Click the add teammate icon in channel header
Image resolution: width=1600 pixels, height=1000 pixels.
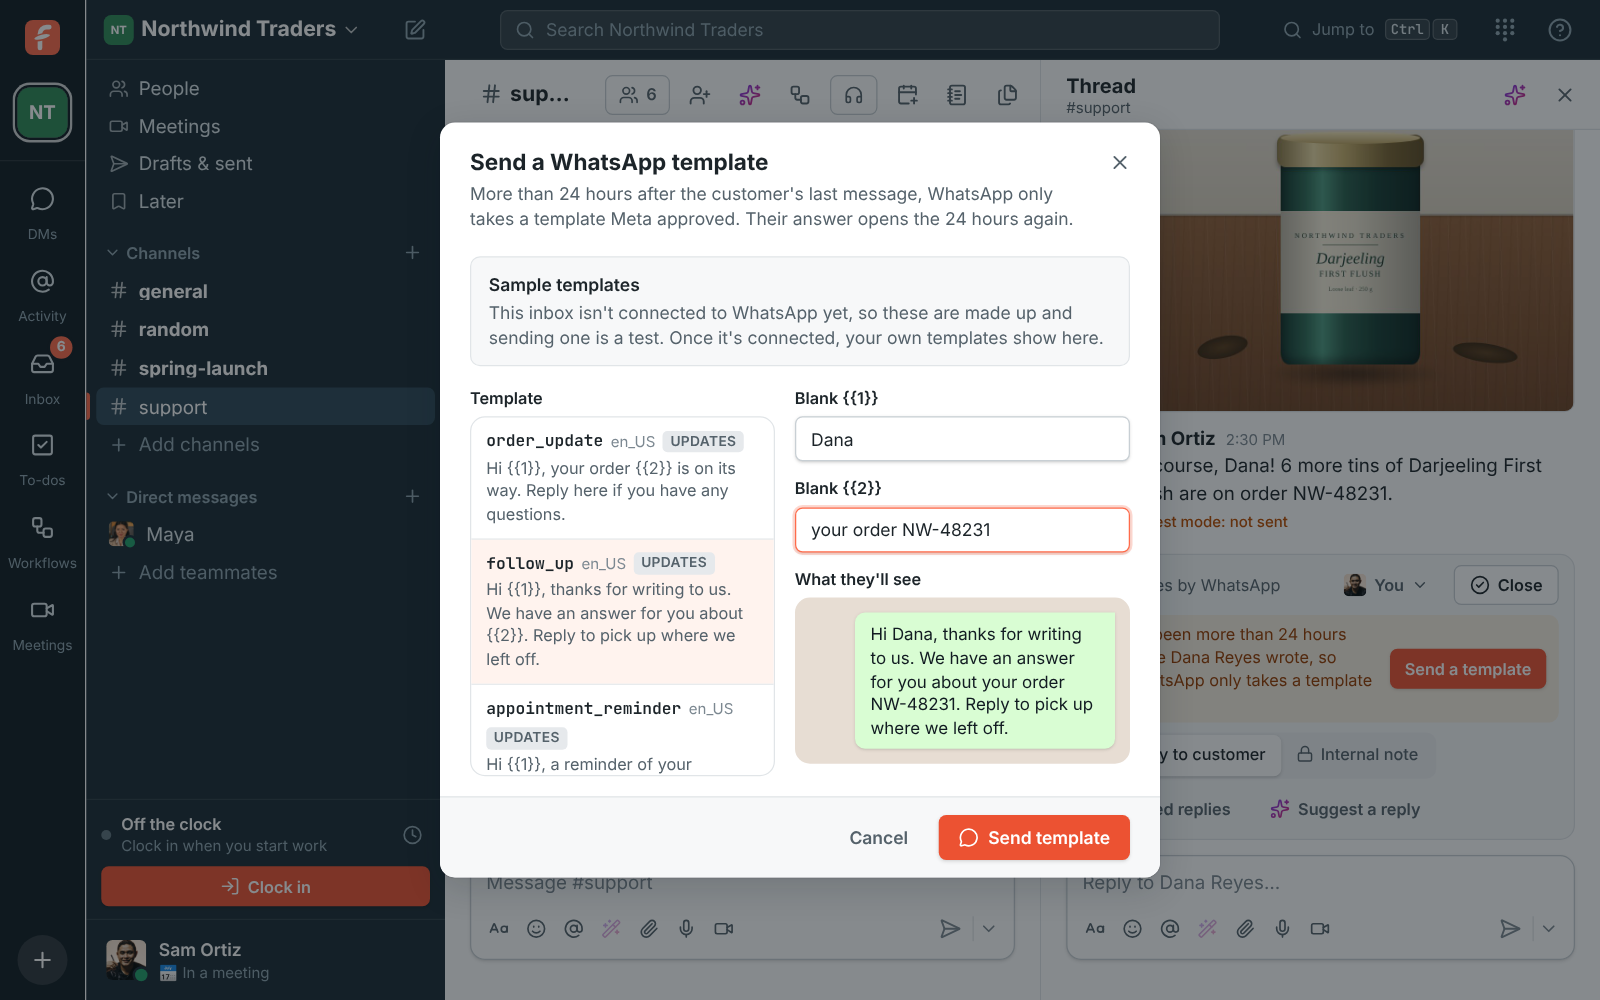[700, 95]
